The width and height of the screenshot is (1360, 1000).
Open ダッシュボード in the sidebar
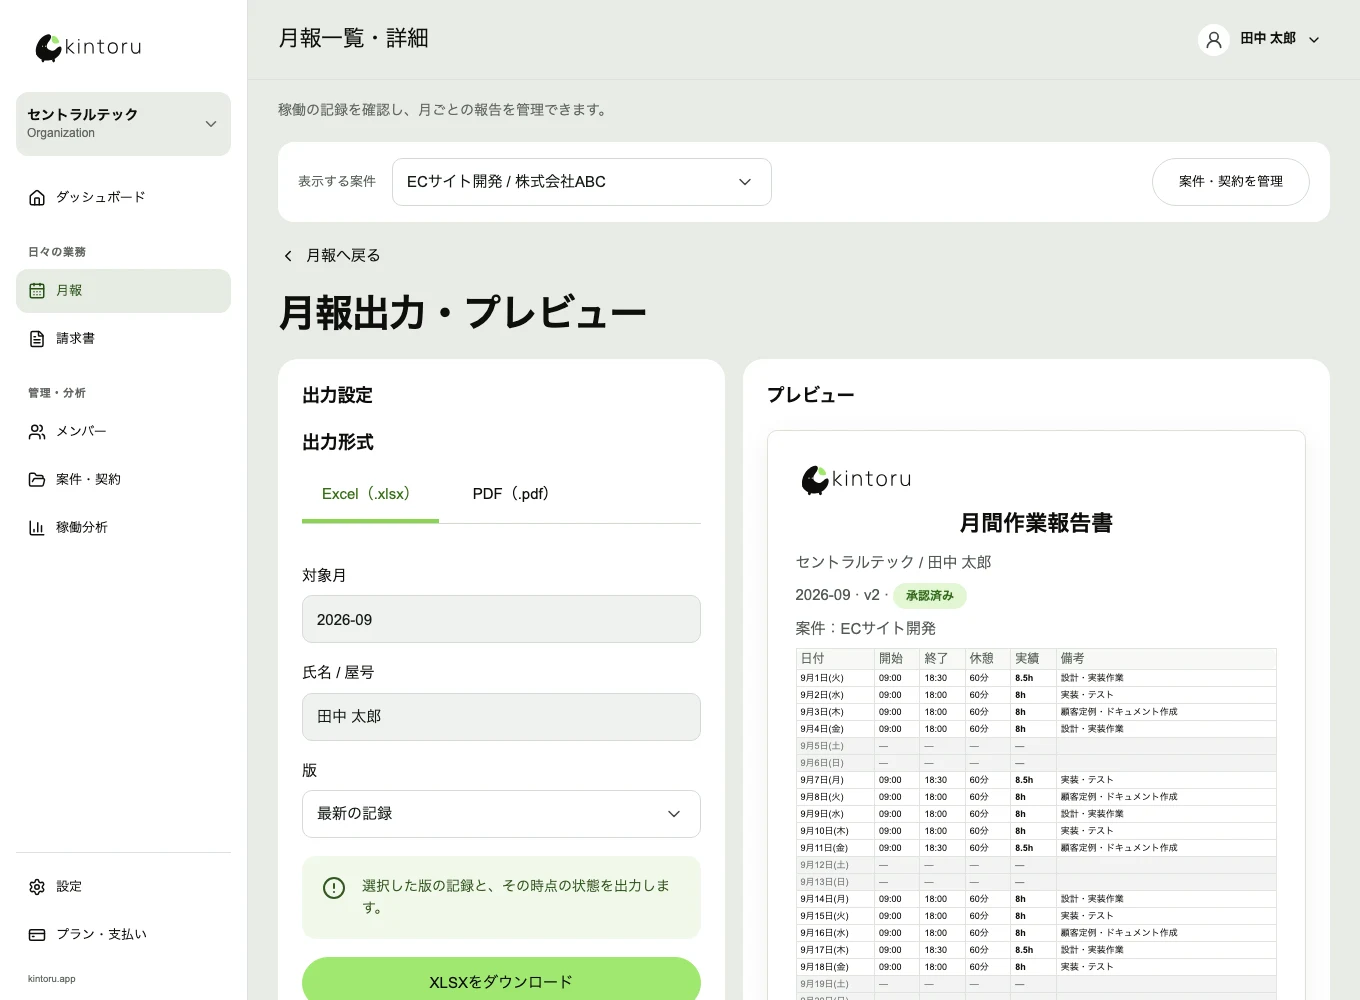coord(123,197)
